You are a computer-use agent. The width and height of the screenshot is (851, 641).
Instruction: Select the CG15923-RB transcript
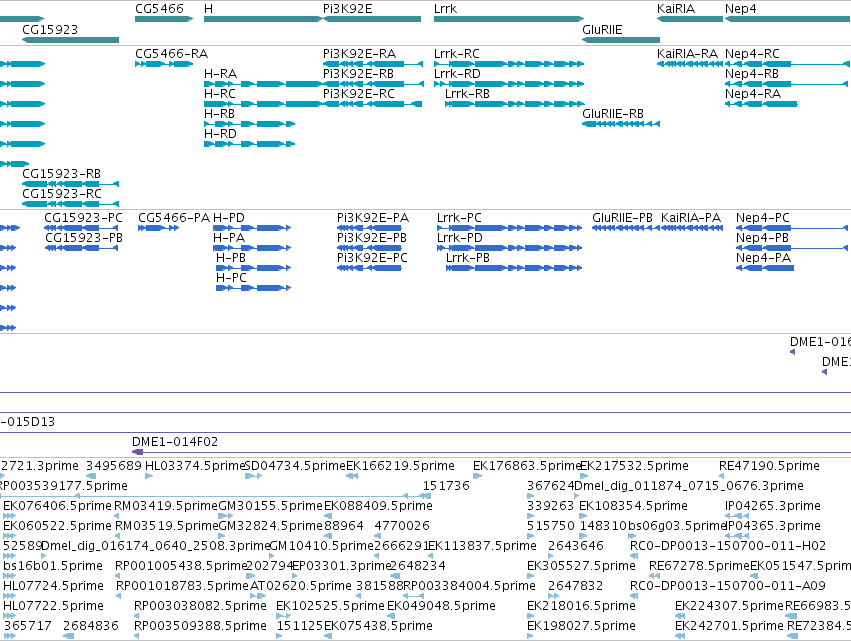coord(71,185)
